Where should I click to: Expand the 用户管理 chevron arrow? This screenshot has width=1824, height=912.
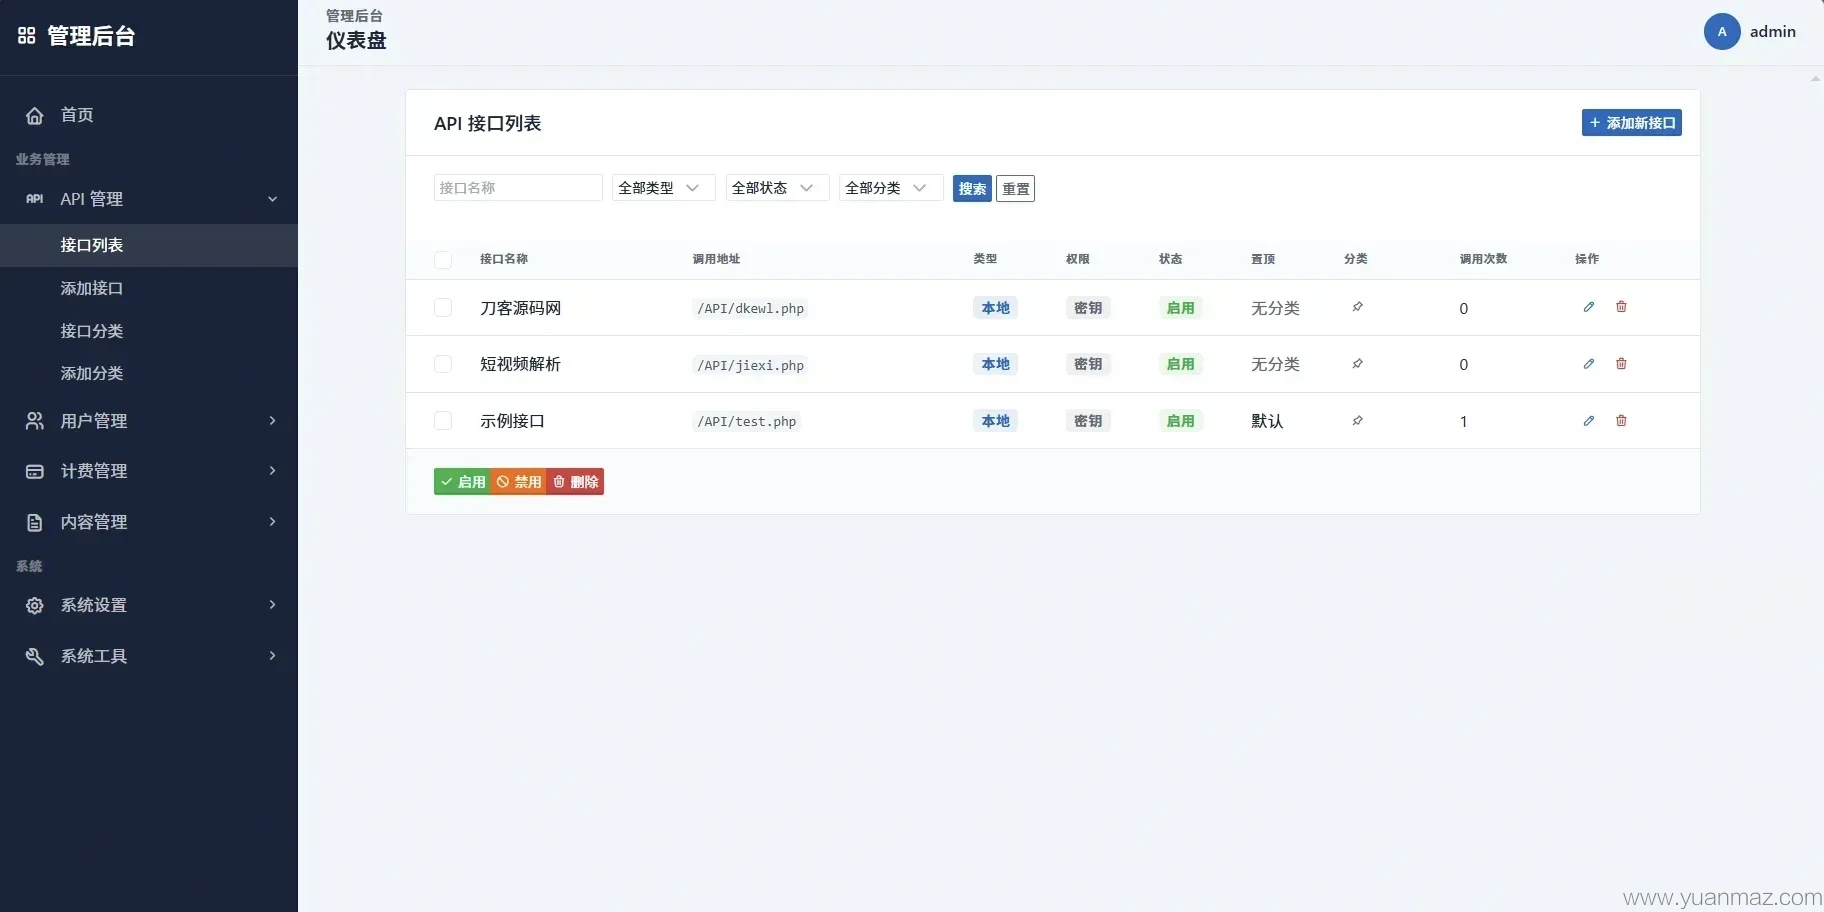click(272, 421)
